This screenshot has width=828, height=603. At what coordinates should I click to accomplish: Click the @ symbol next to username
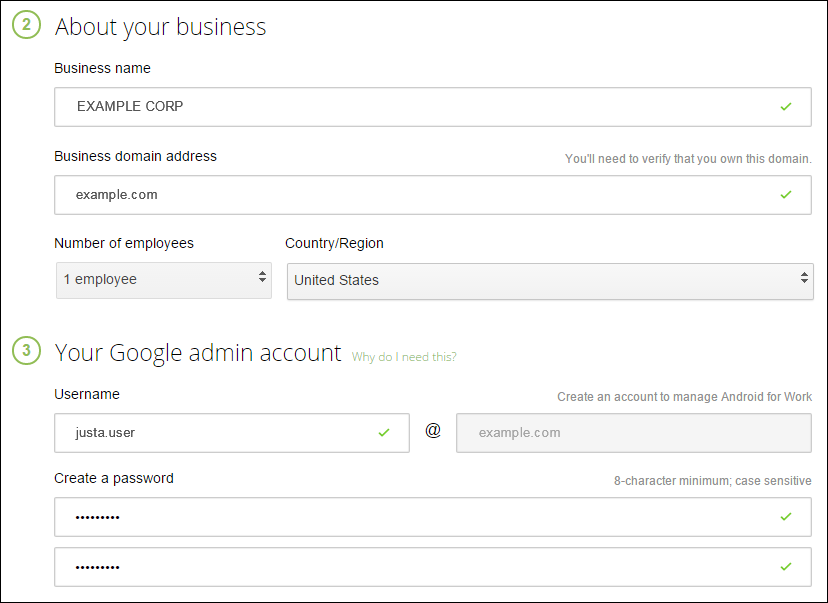pos(433,431)
